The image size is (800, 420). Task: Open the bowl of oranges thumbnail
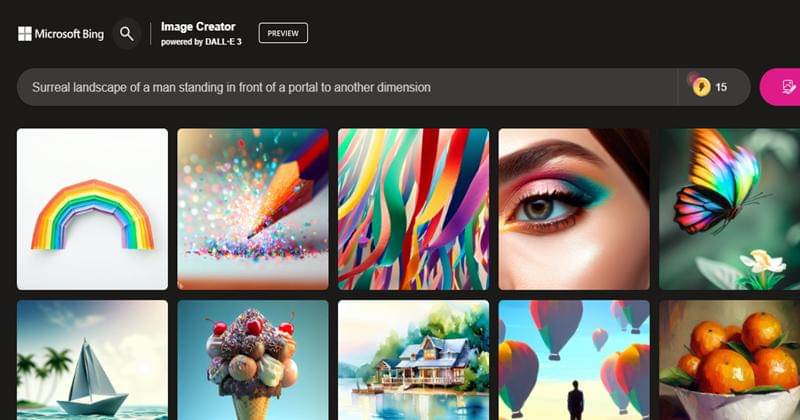point(730,360)
